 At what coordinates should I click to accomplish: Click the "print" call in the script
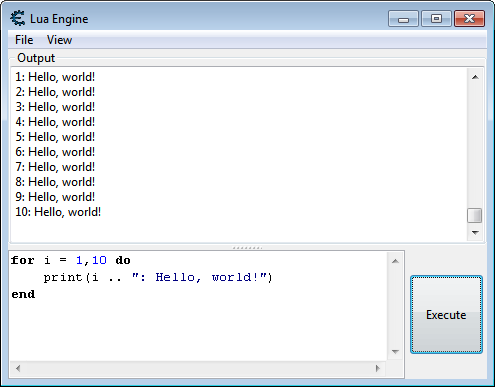63,277
